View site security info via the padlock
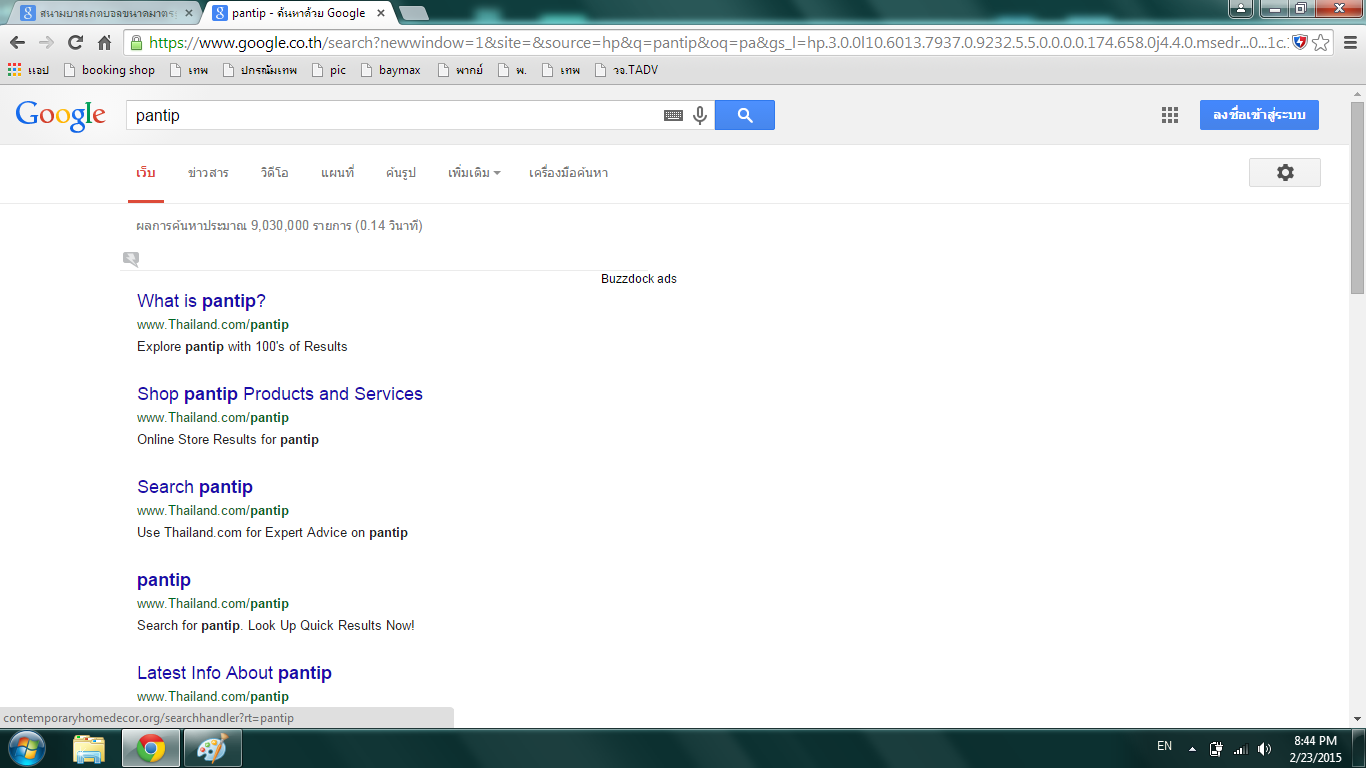This screenshot has width=1366, height=768. click(x=136, y=43)
